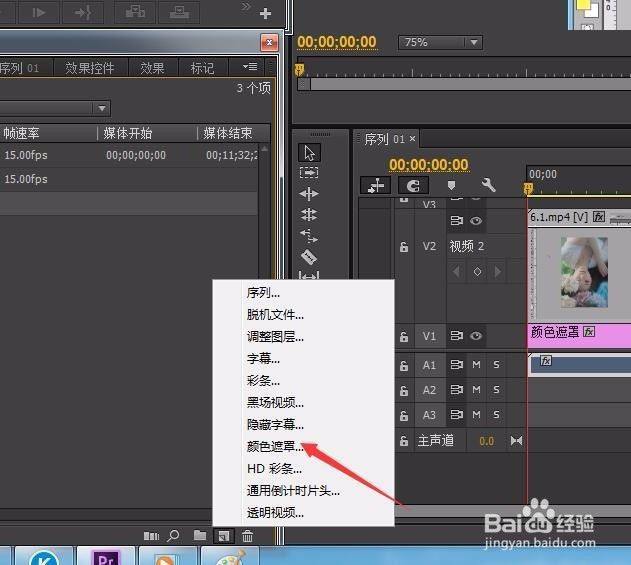Image resolution: width=631 pixels, height=565 pixels.
Task: Go to previous keyframe on V2
Action: pyautogui.click(x=456, y=272)
